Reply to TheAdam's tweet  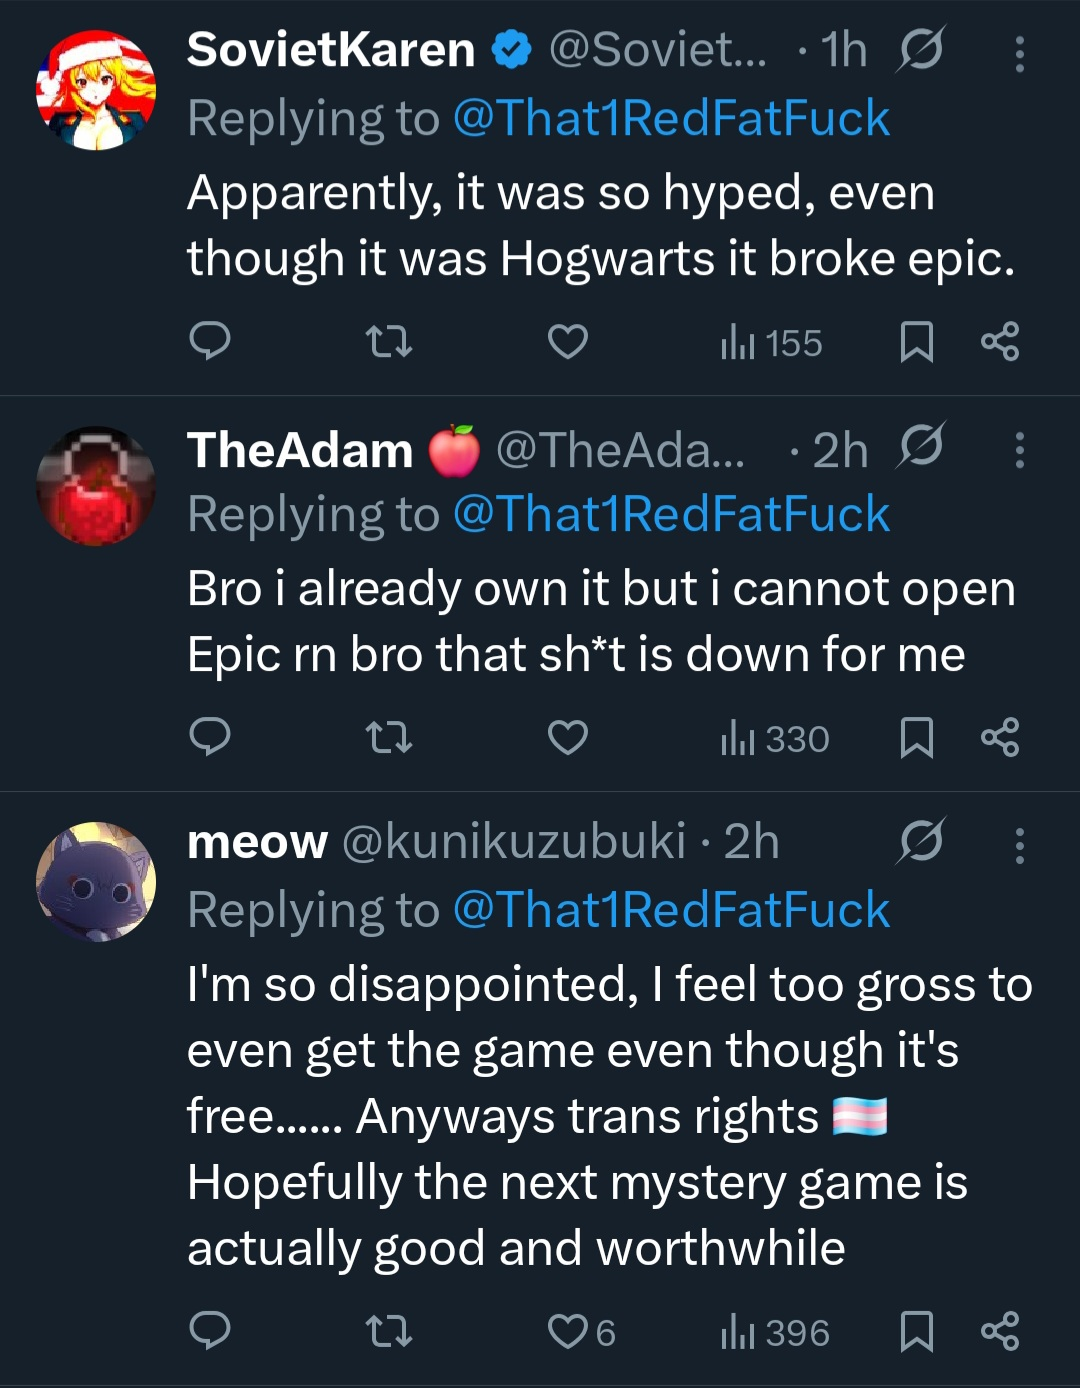tap(210, 738)
